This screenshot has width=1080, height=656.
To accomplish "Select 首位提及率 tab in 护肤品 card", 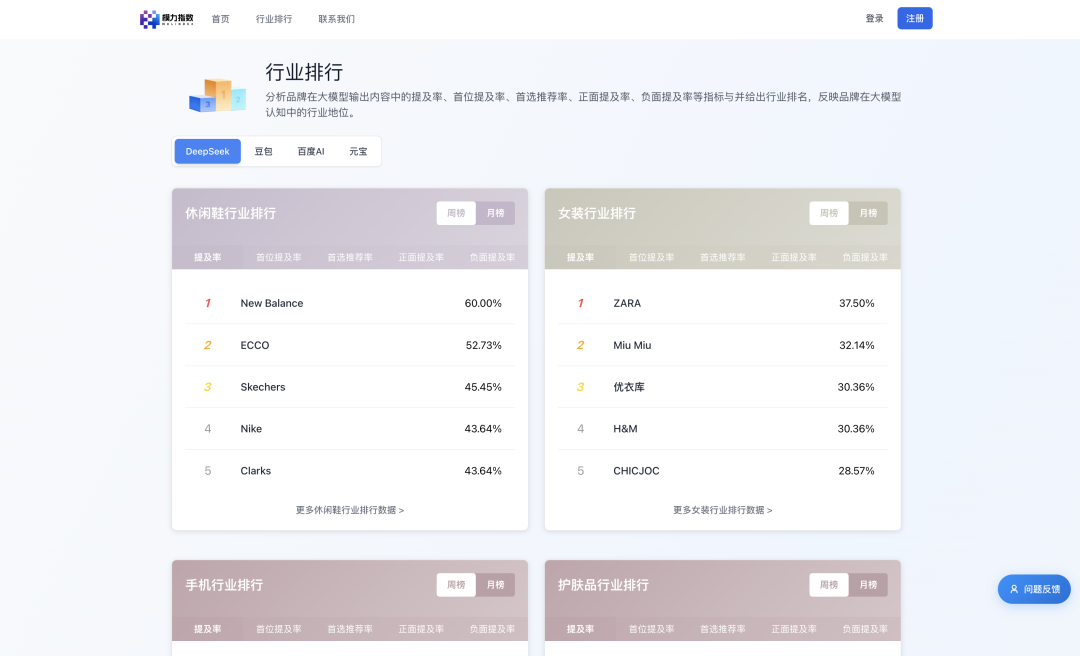I will (x=651, y=629).
